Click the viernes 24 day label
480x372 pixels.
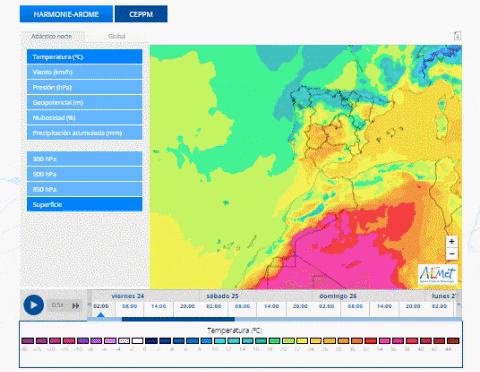(x=128, y=296)
